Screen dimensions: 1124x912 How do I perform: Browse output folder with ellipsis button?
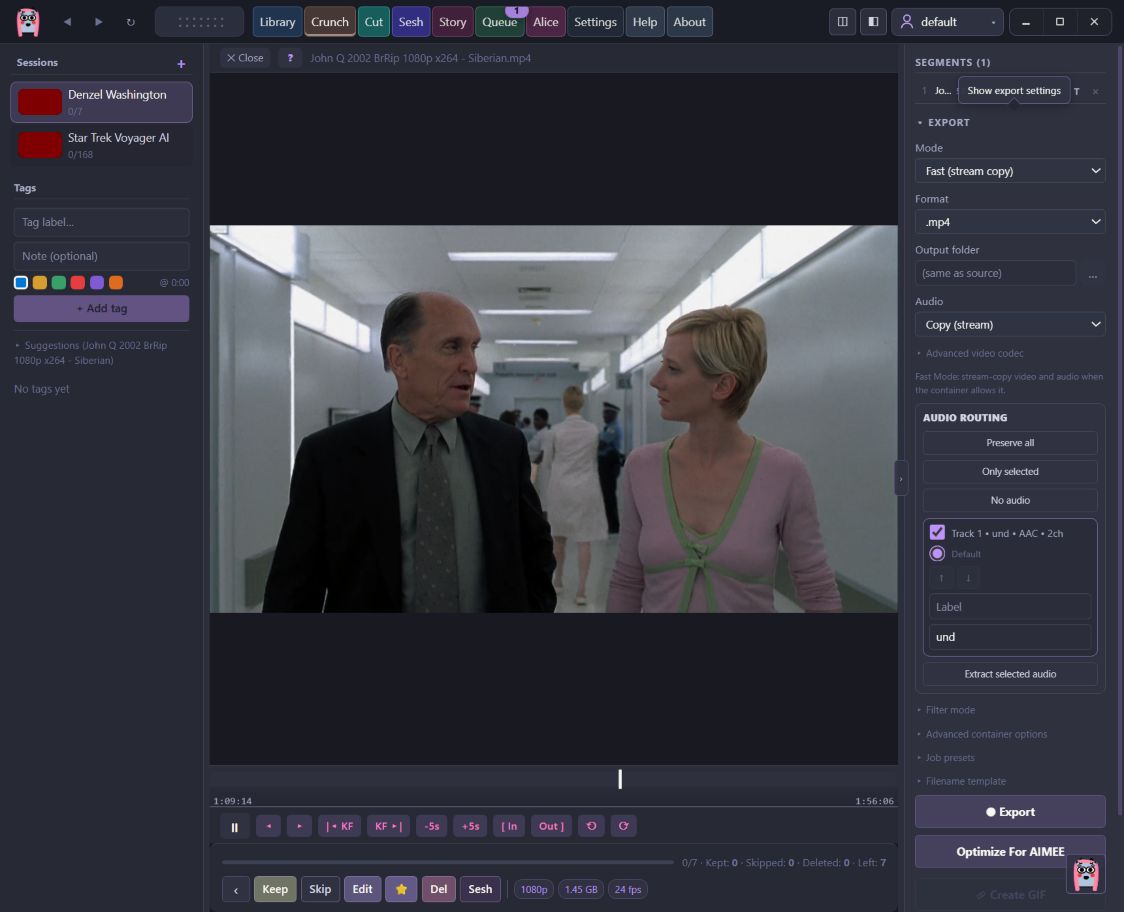[1092, 274]
